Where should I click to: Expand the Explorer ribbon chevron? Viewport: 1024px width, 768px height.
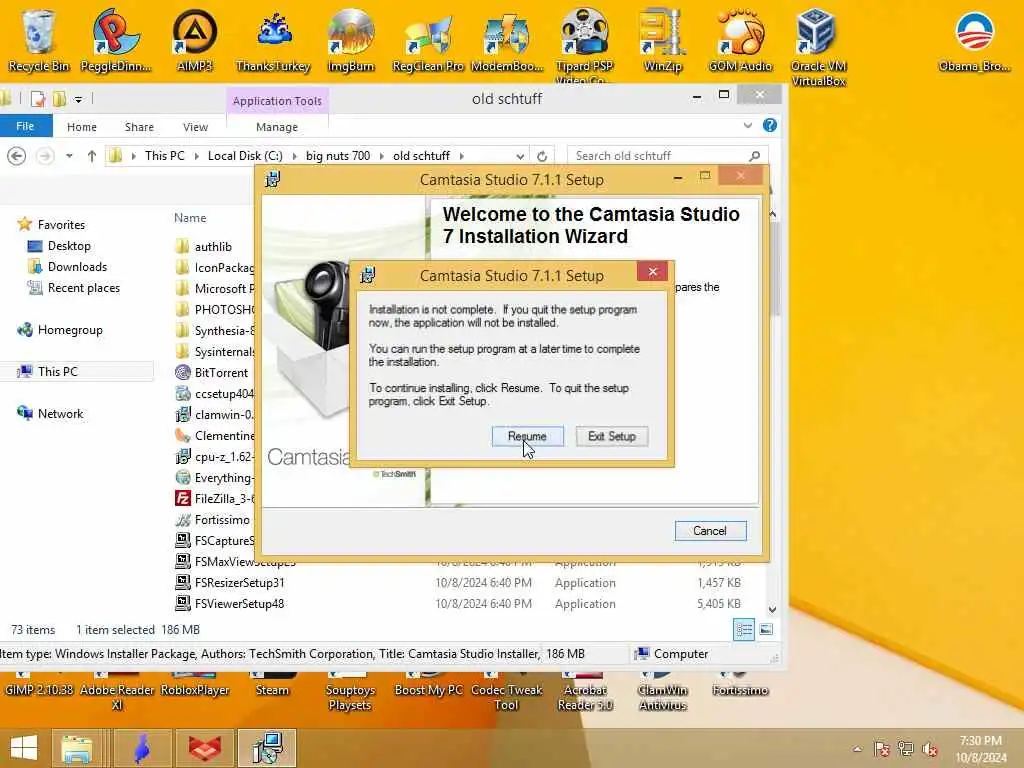point(748,125)
